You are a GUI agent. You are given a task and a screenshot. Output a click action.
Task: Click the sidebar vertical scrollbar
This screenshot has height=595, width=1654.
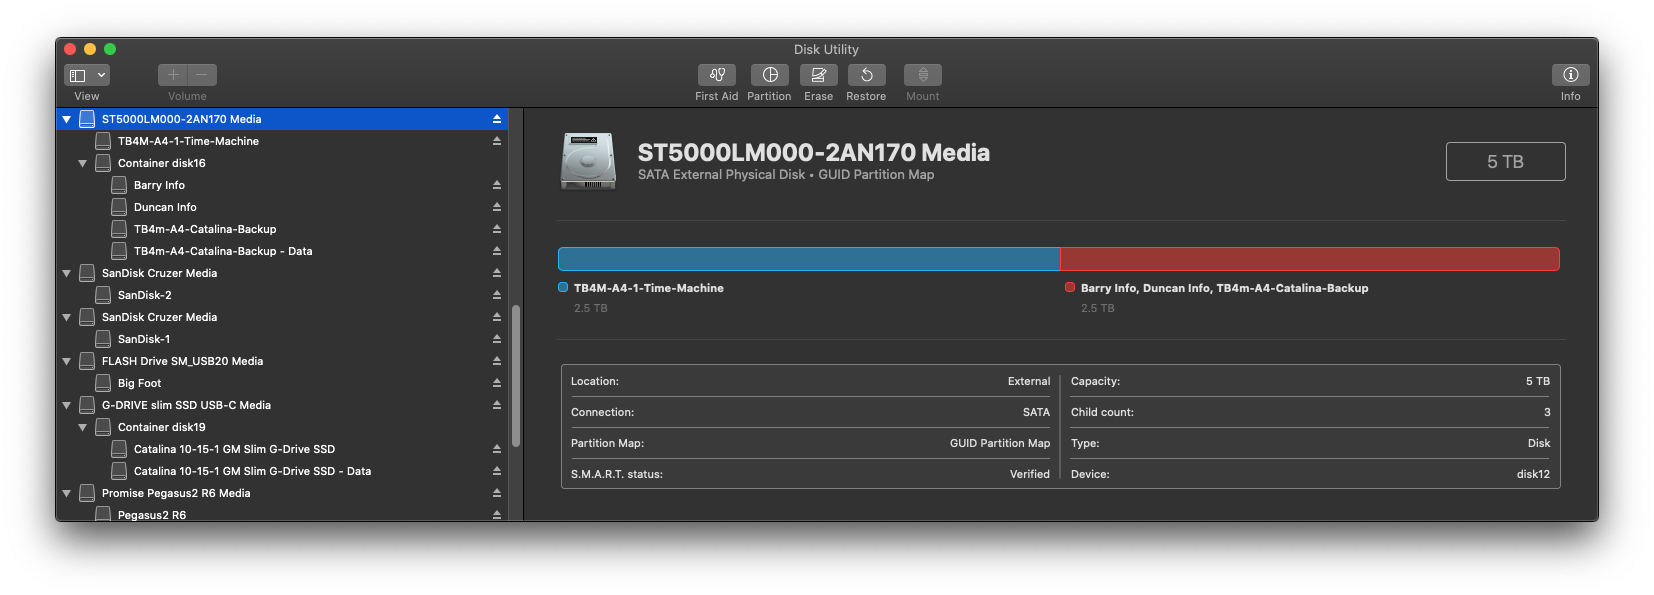tap(516, 375)
